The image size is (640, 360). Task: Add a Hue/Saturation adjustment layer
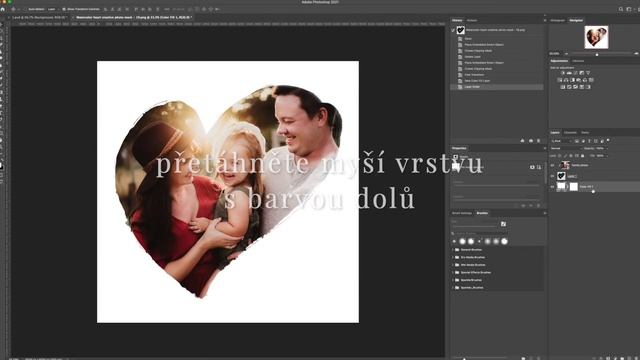pyautogui.click(x=560, y=80)
